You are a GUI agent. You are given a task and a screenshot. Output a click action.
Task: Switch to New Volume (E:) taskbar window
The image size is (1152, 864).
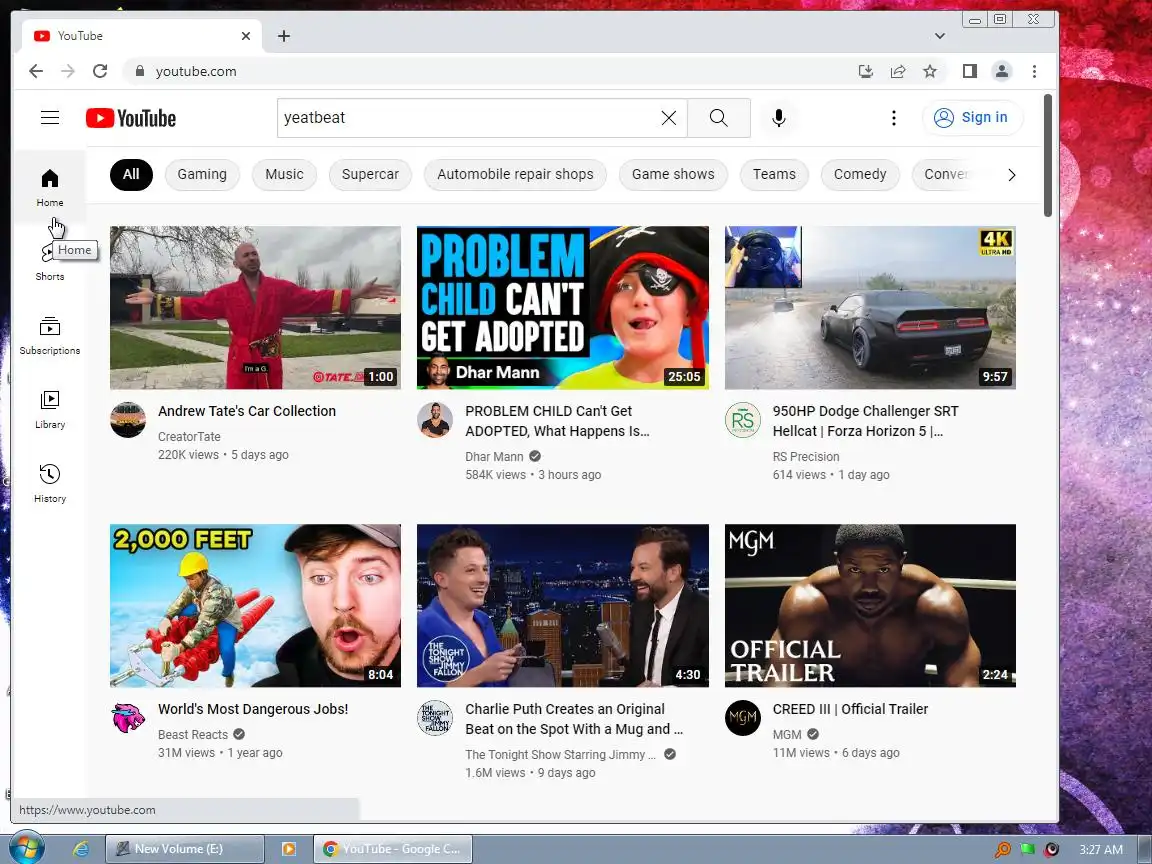pos(184,849)
